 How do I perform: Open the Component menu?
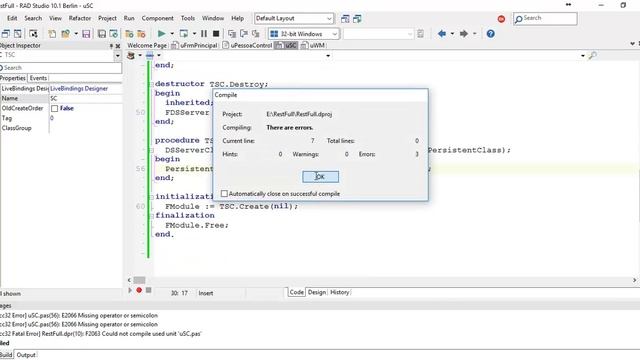pyautogui.click(x=158, y=18)
